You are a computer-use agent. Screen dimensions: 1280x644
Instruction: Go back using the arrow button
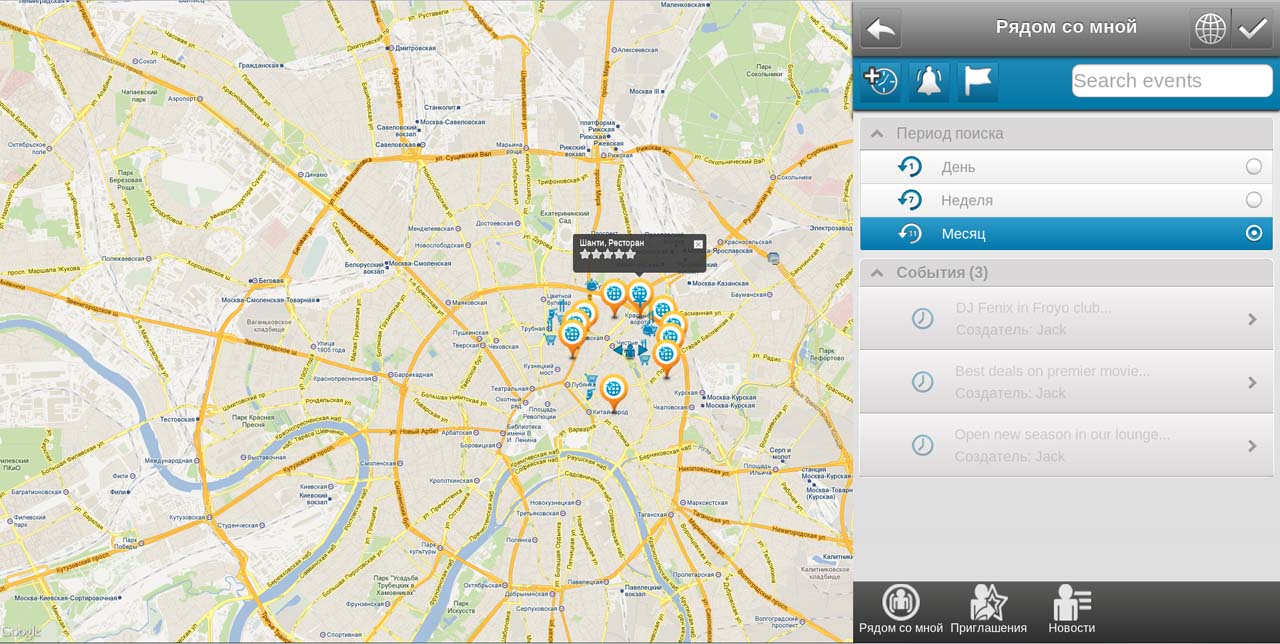881,28
